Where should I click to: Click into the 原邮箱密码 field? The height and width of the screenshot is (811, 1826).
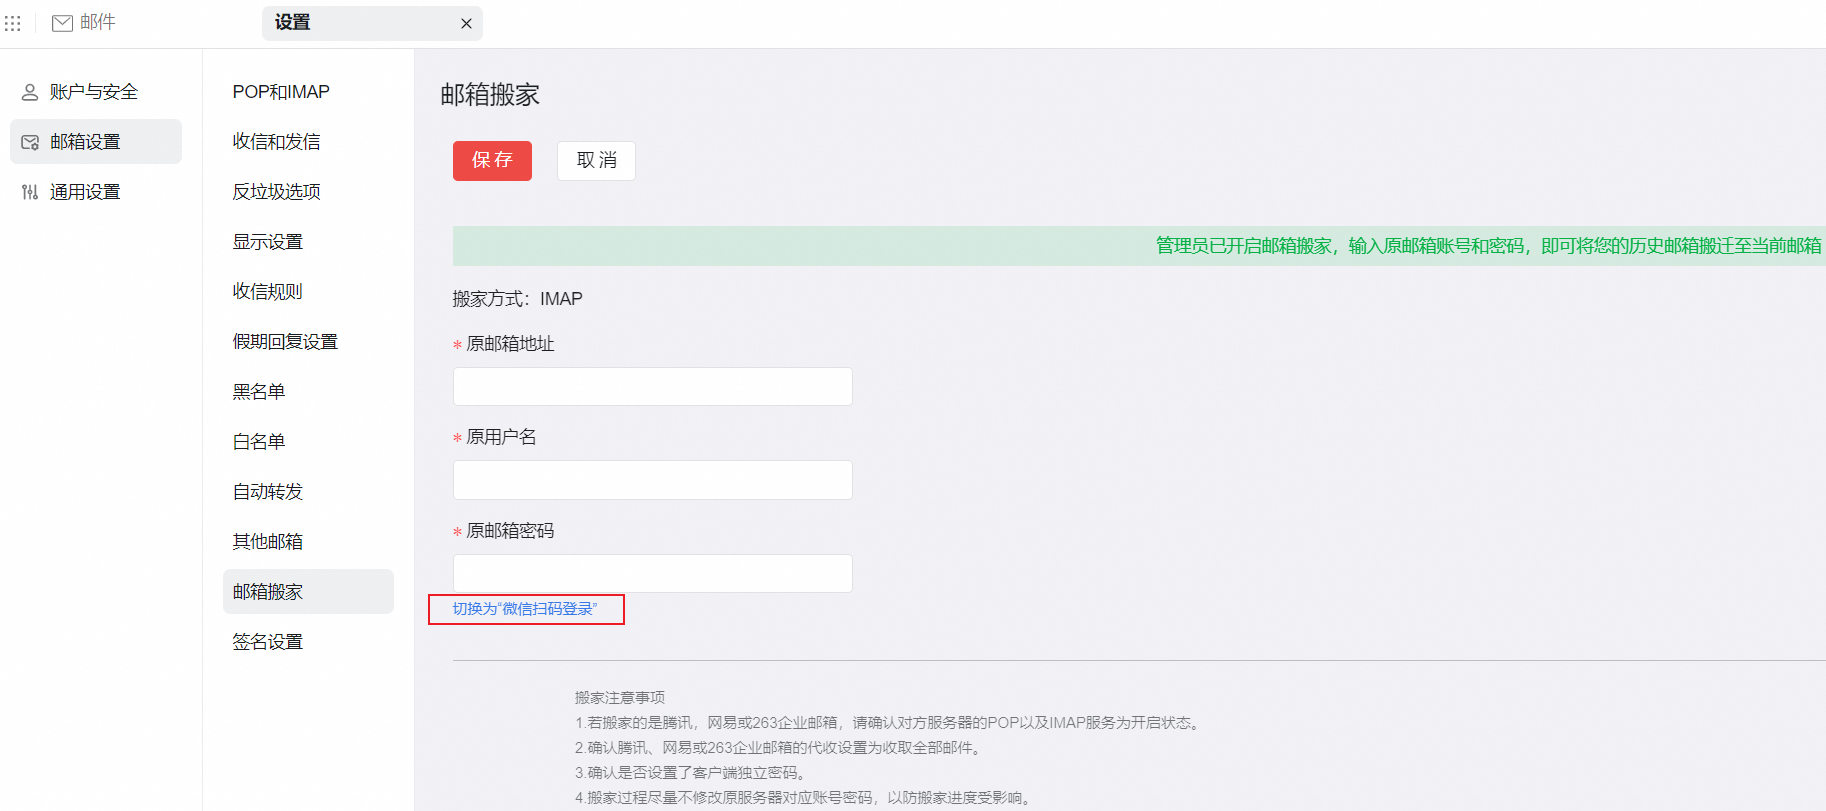pyautogui.click(x=652, y=574)
